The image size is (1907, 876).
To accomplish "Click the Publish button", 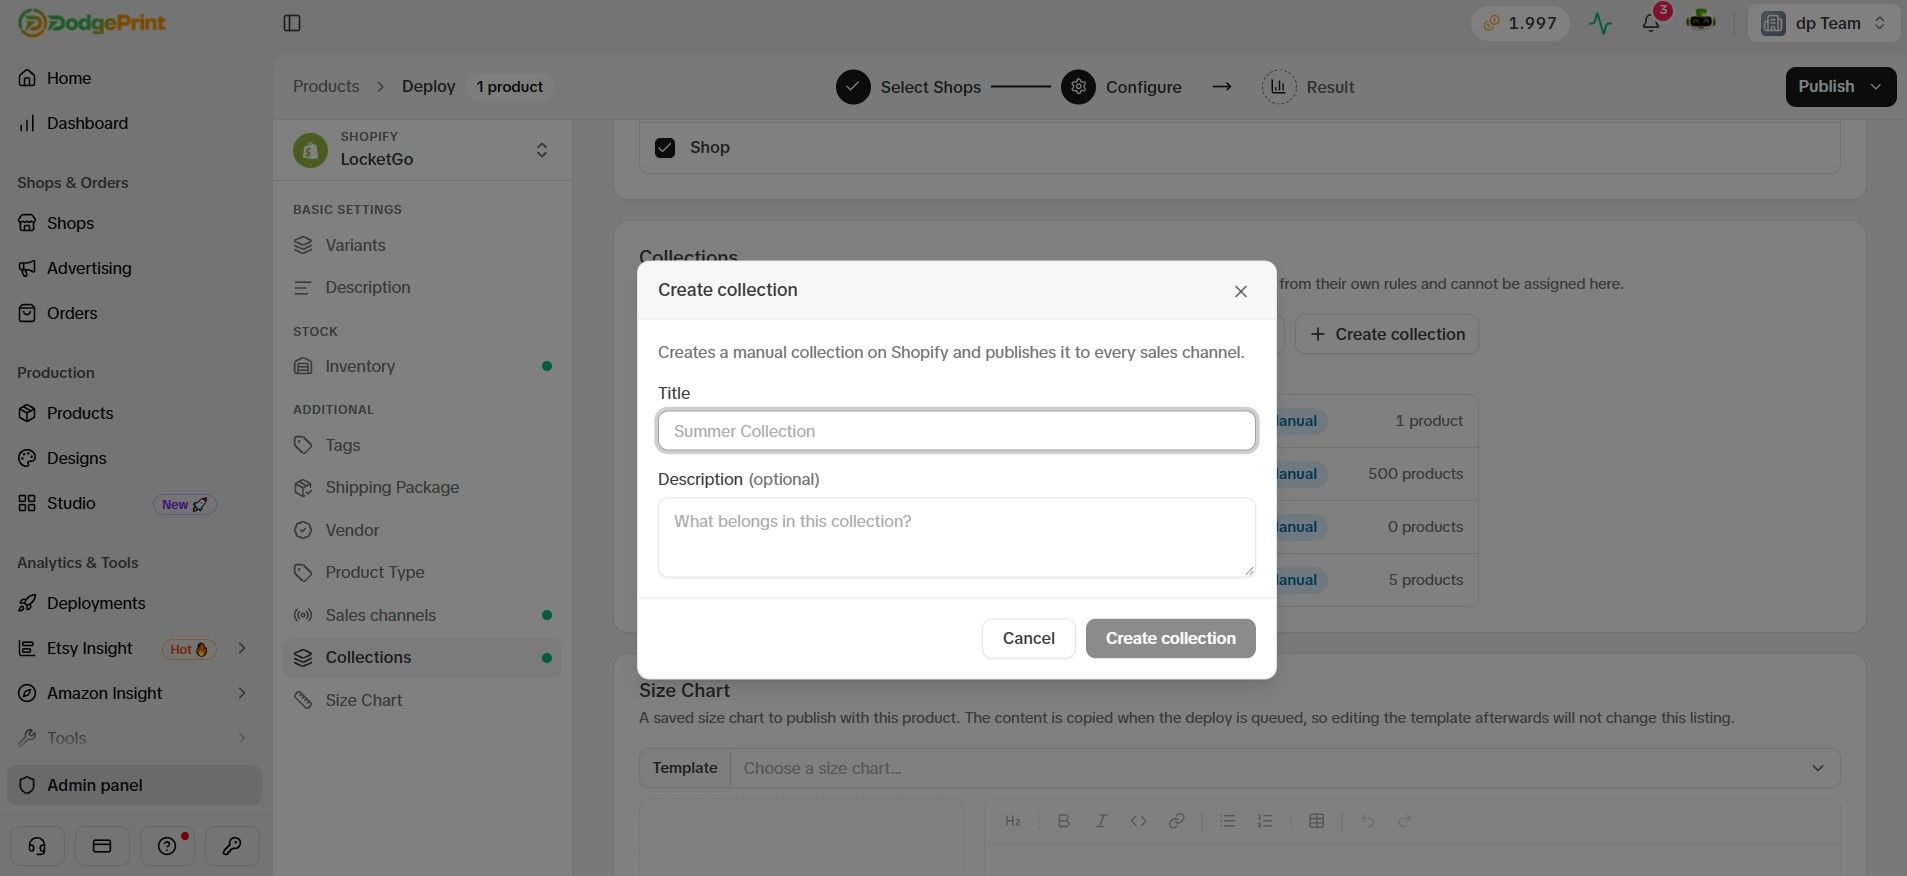I will point(1840,87).
